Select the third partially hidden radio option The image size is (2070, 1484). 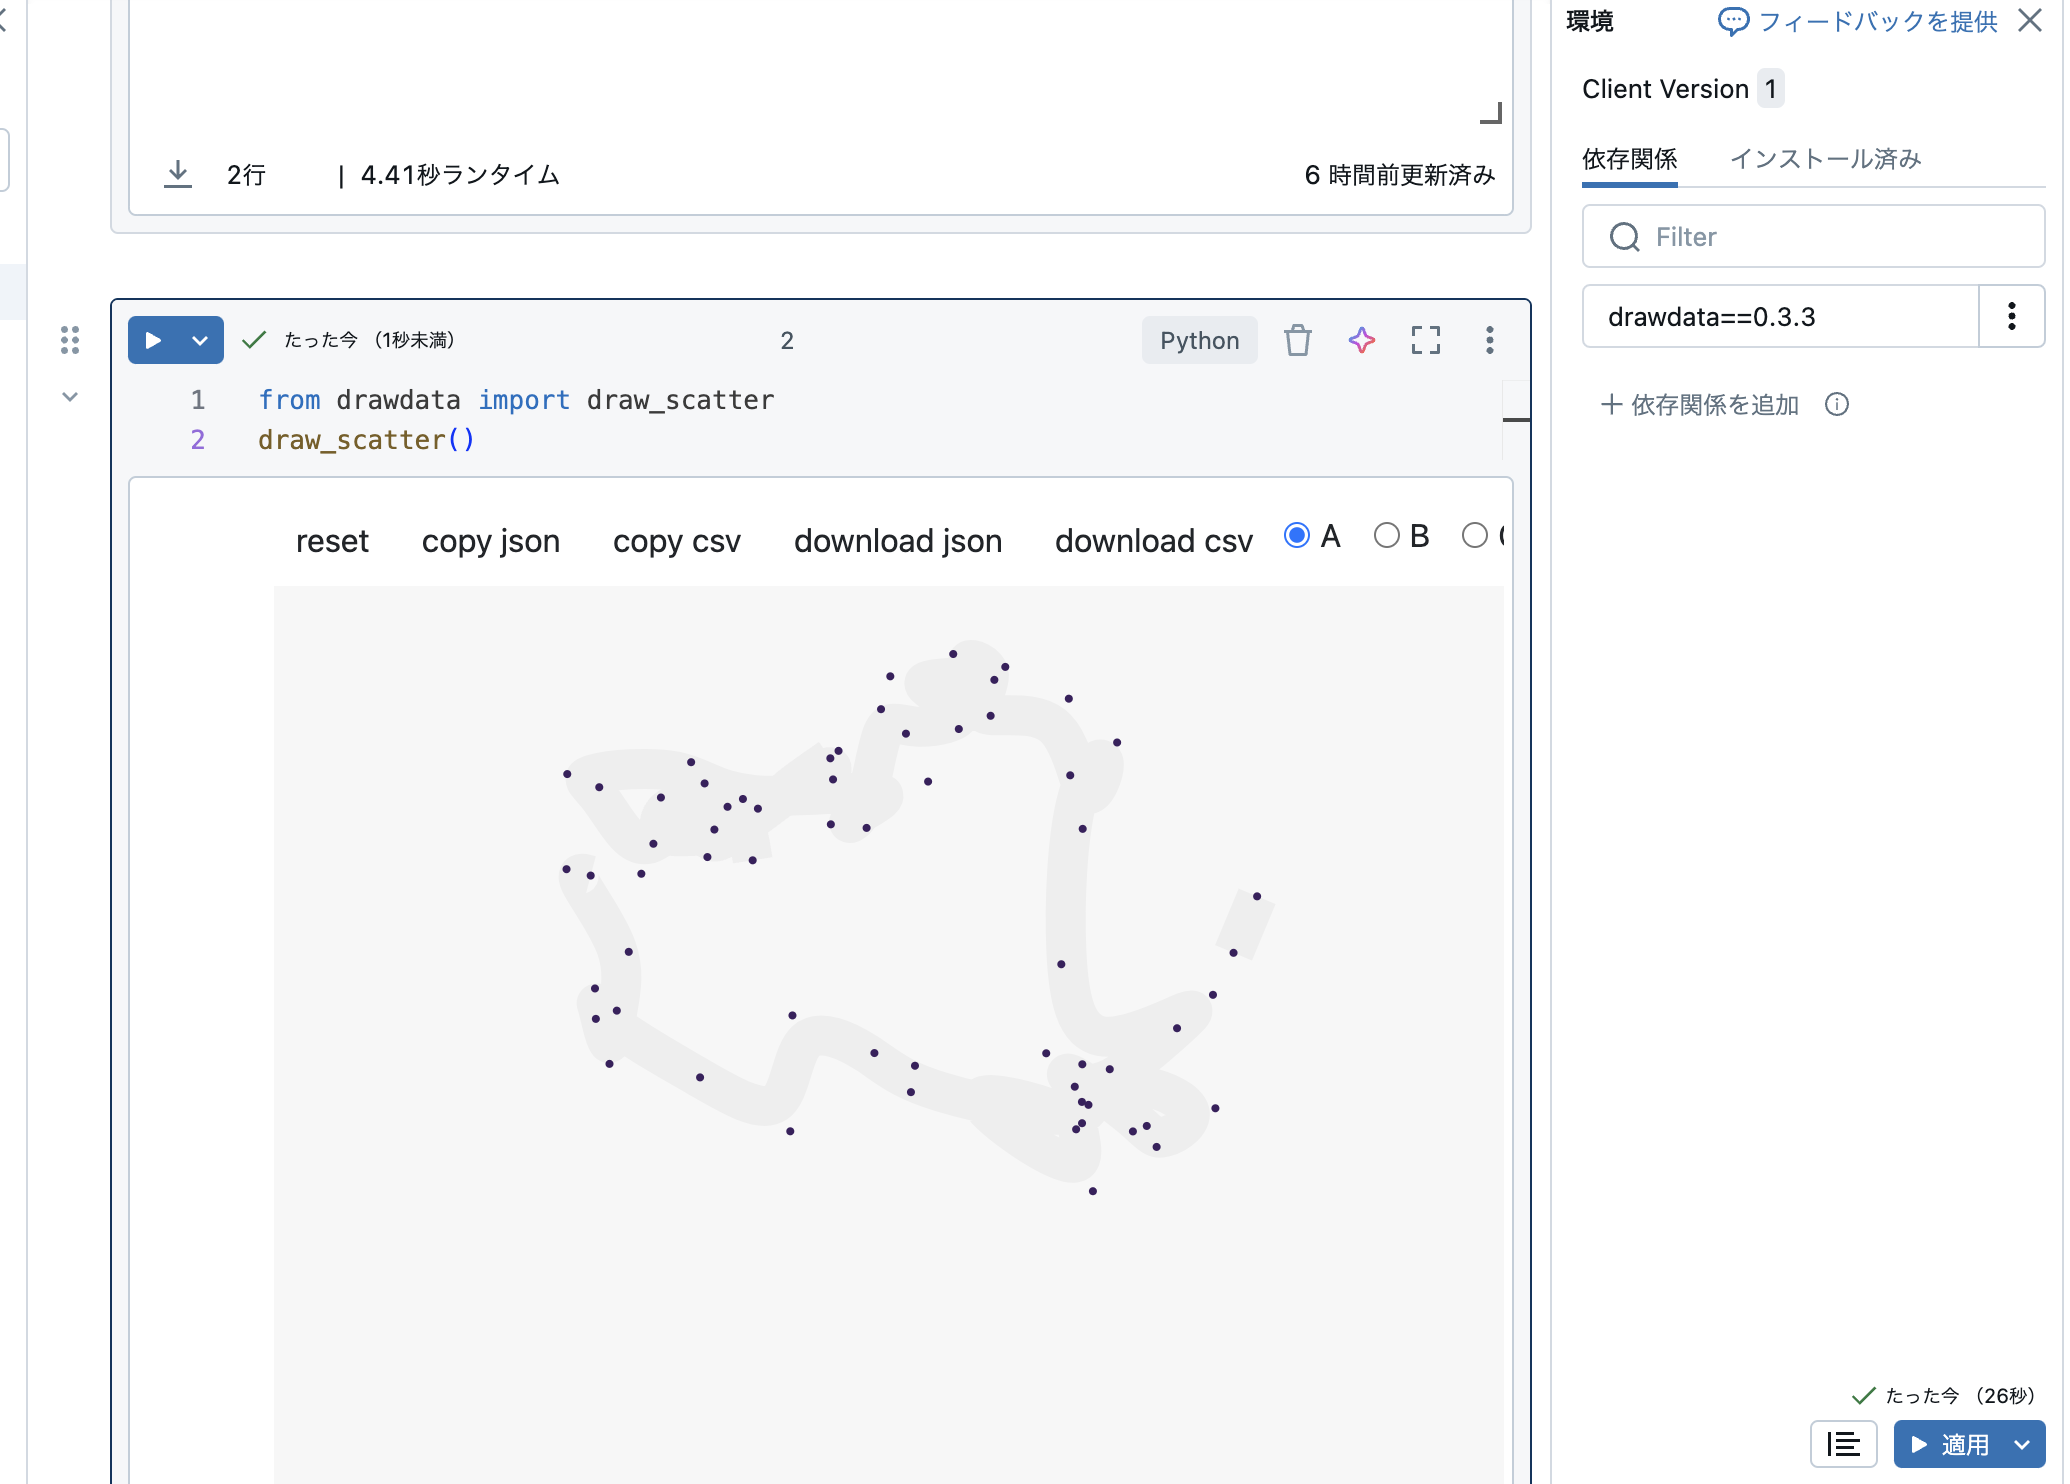pos(1474,536)
